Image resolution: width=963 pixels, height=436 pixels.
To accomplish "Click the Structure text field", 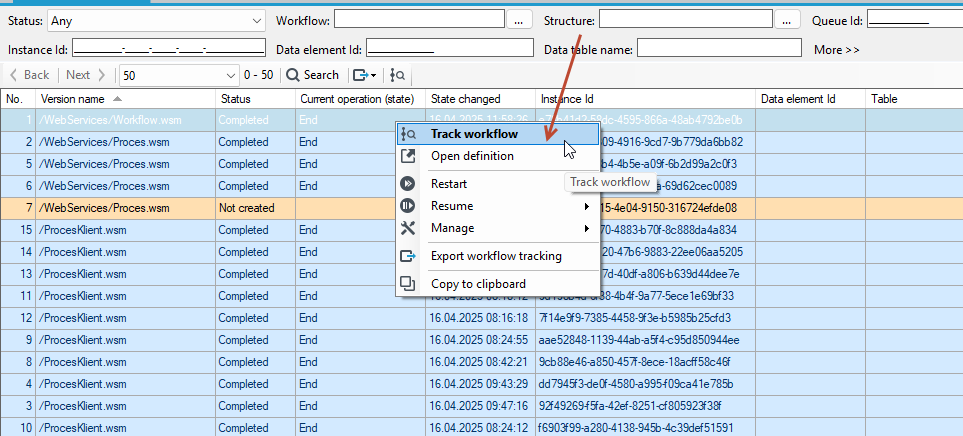I will pyautogui.click(x=686, y=20).
